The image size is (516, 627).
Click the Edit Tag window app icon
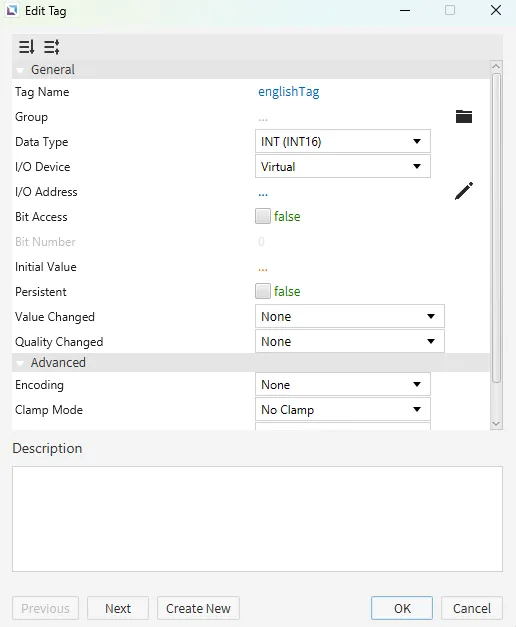tap(12, 10)
